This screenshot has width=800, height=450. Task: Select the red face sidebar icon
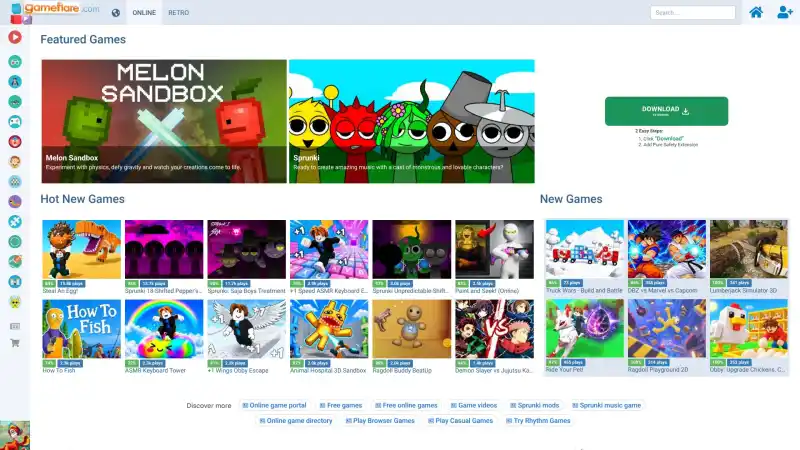click(15, 141)
